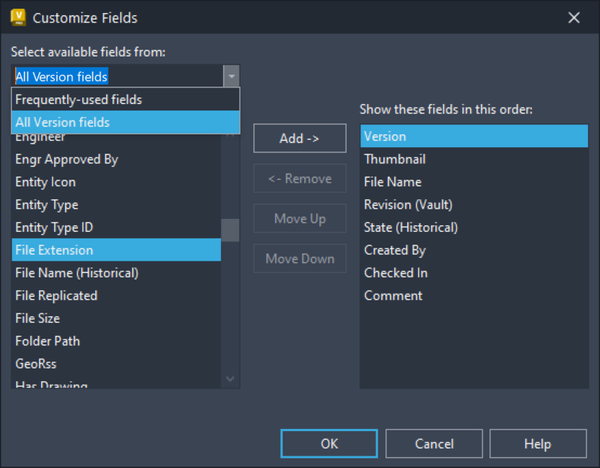The image size is (600, 468).
Task: Choose All Version fields option
Action: pyautogui.click(x=62, y=122)
